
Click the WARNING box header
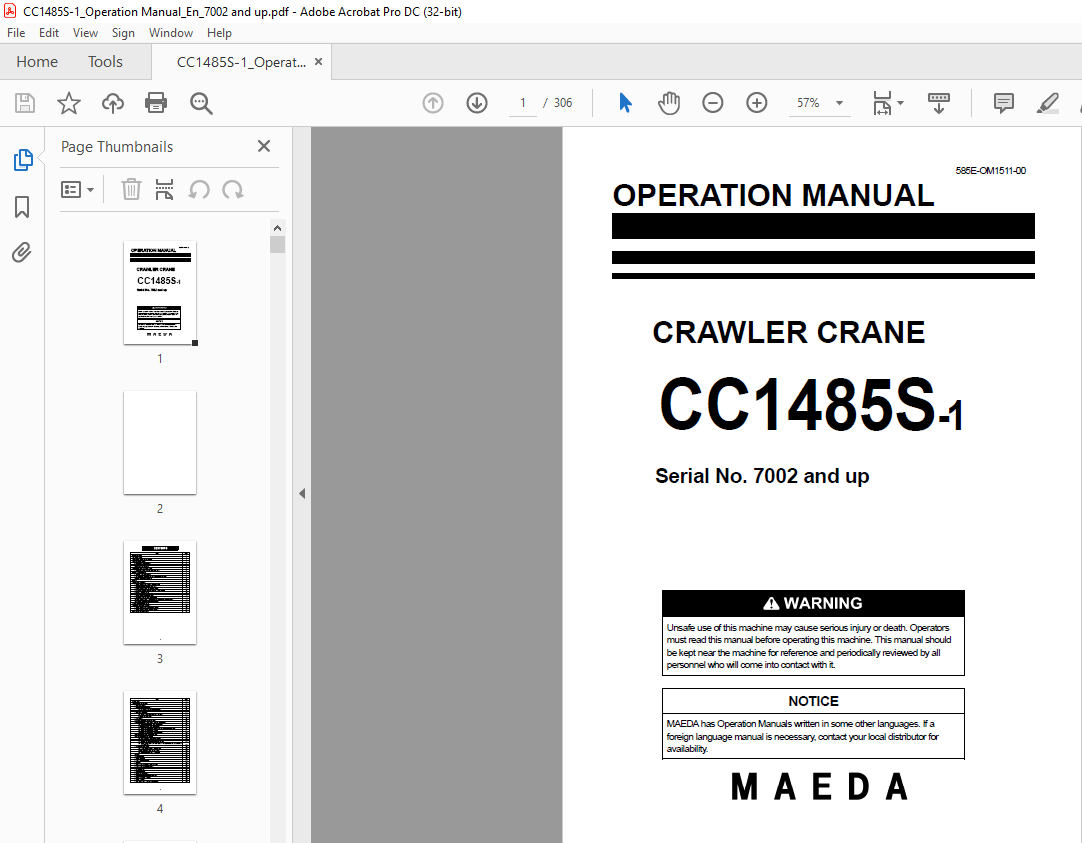click(813, 603)
